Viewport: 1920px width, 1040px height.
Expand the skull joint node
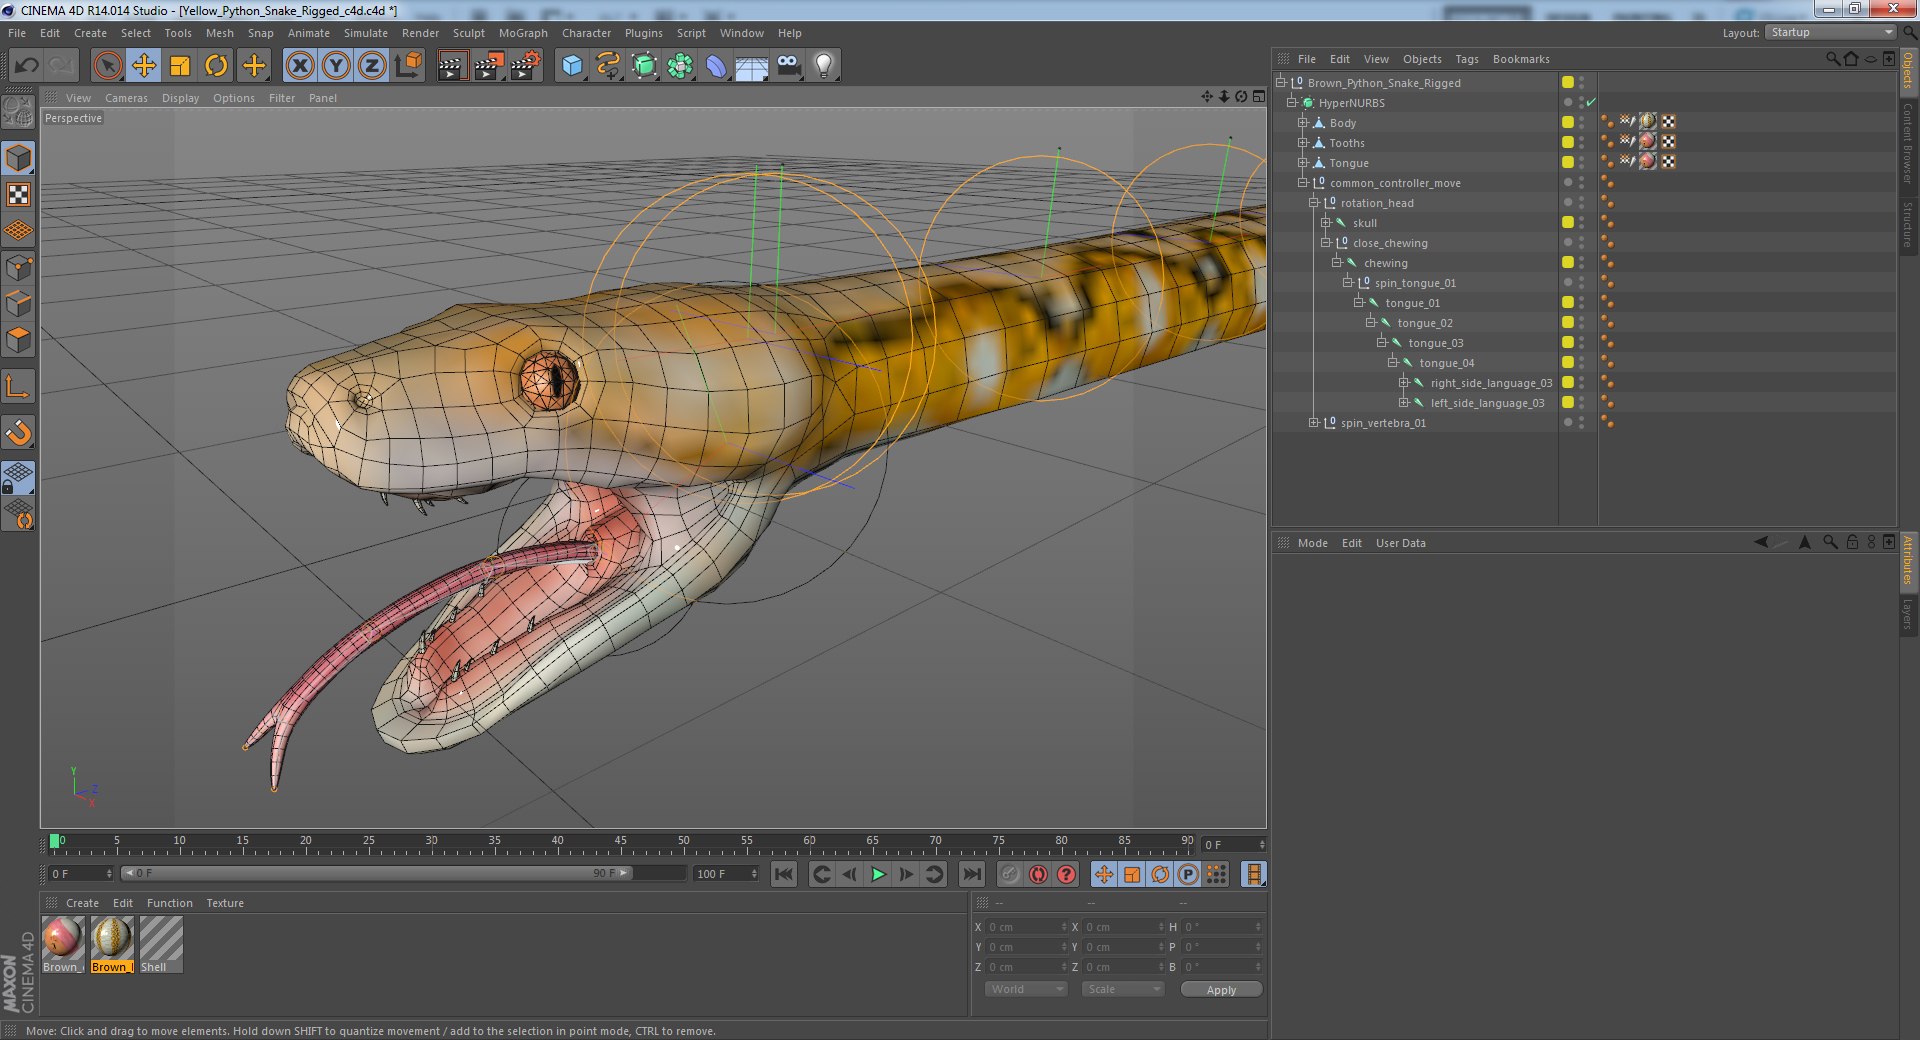coord(1326,223)
